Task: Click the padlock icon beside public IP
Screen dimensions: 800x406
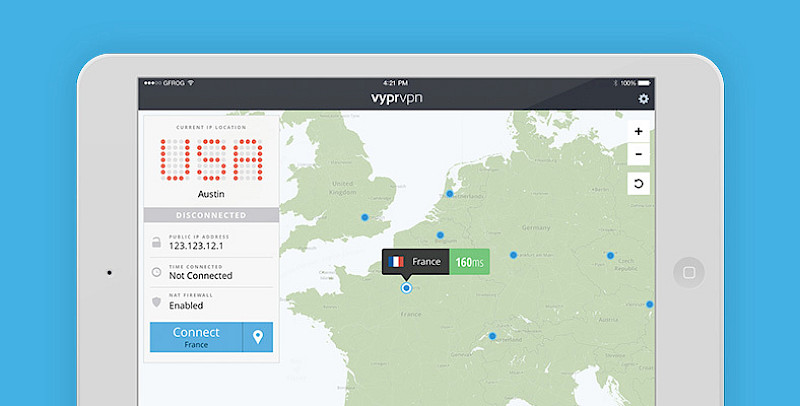Action: pos(157,242)
